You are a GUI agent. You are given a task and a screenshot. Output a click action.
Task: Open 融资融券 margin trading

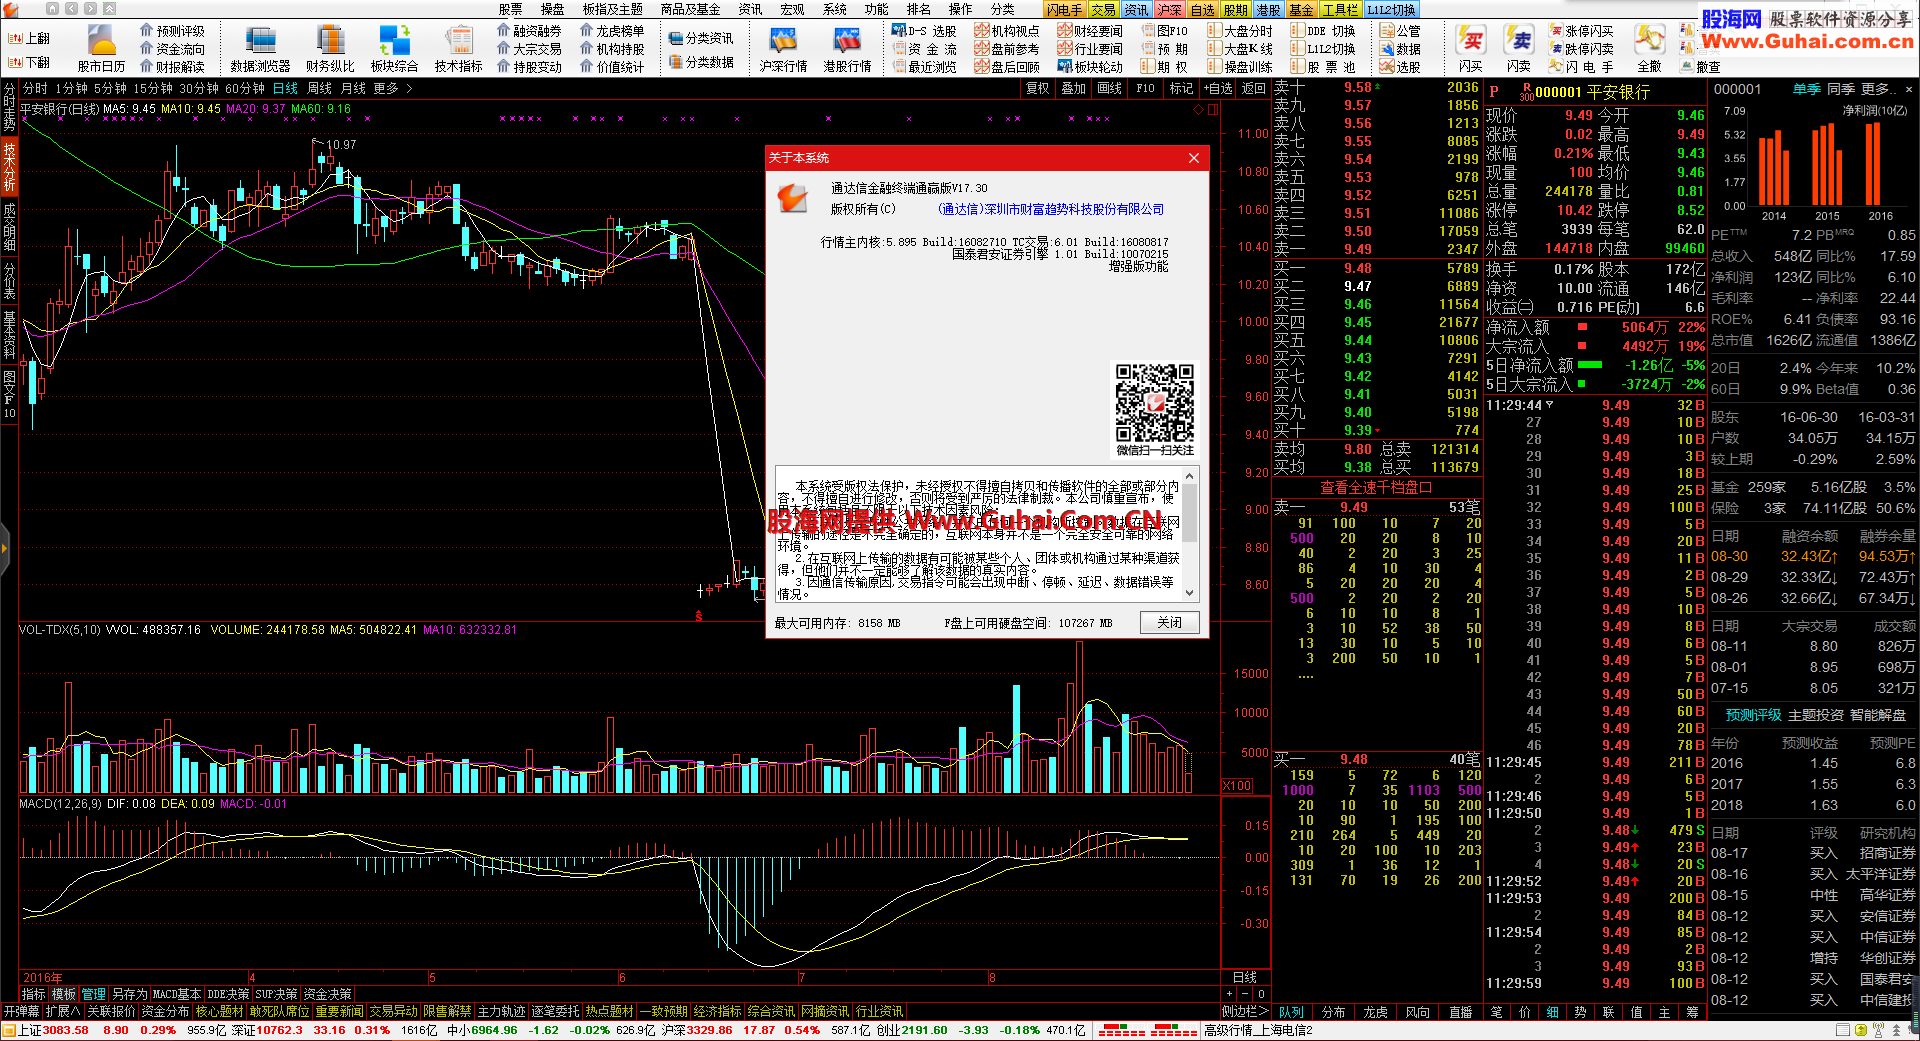pos(529,31)
